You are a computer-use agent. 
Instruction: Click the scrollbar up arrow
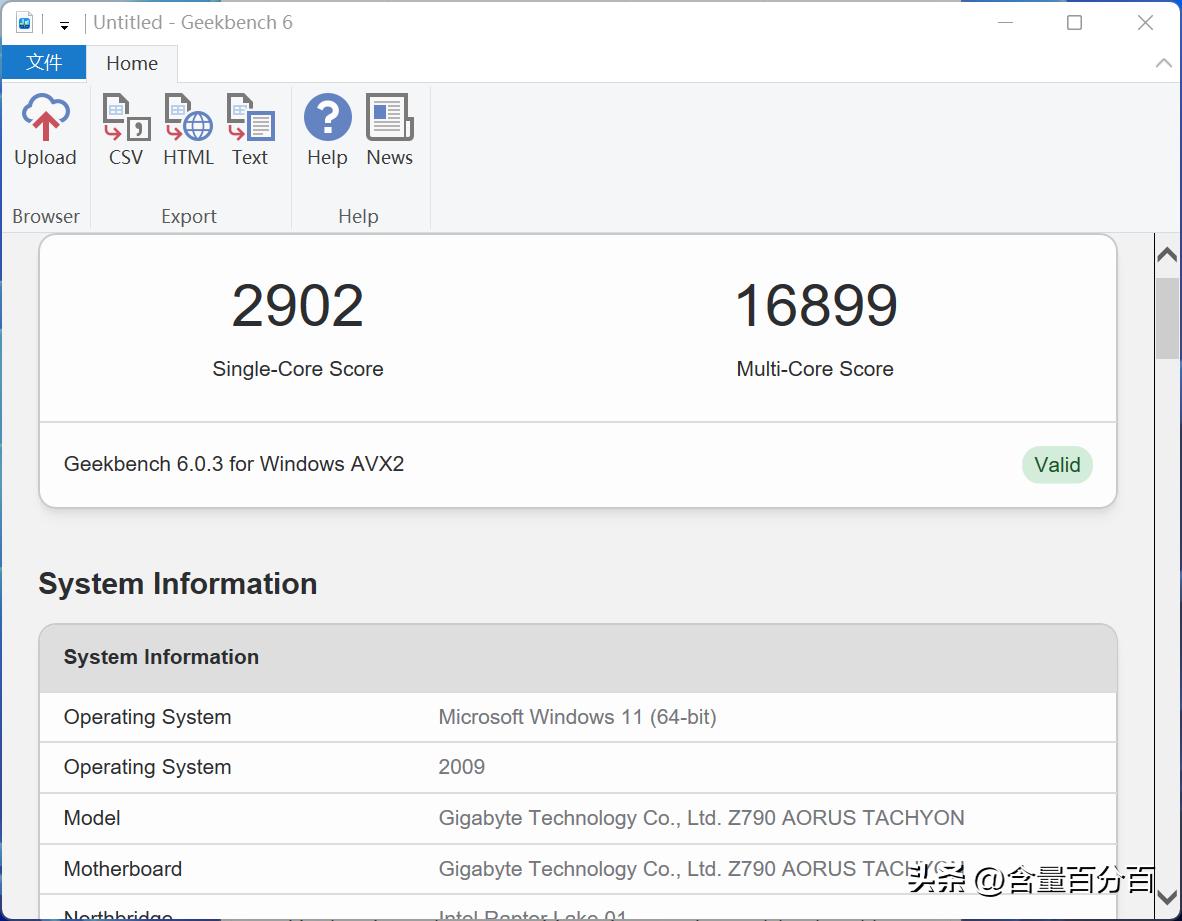click(x=1166, y=256)
